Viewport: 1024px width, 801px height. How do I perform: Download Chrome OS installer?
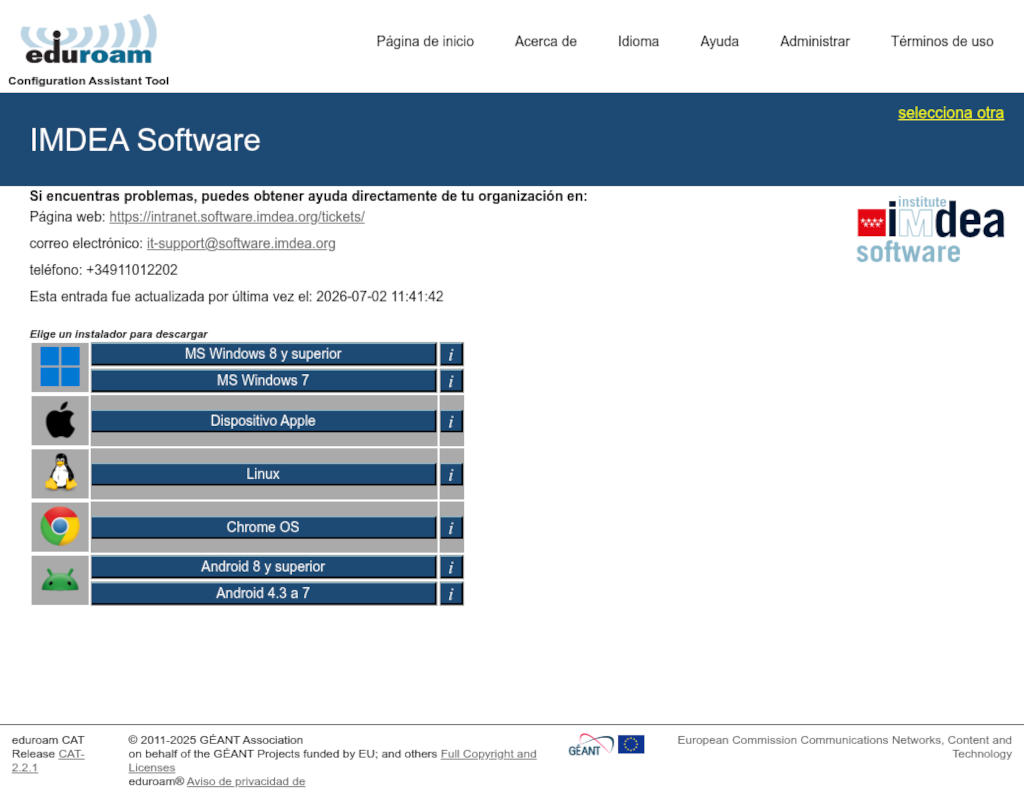pyautogui.click(x=263, y=527)
